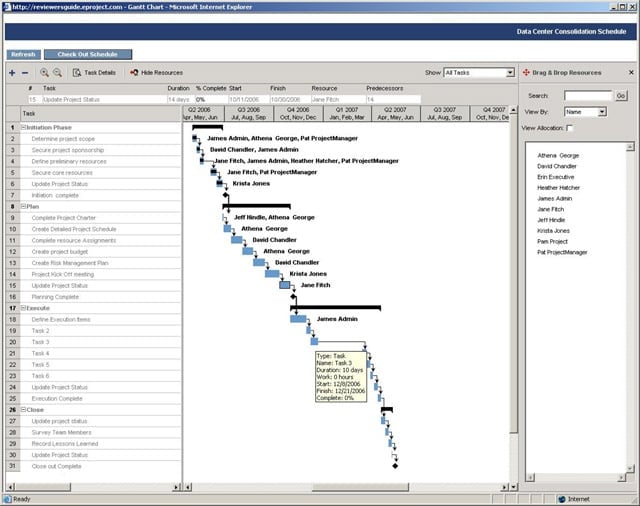Collapse the Close group

click(x=23, y=409)
